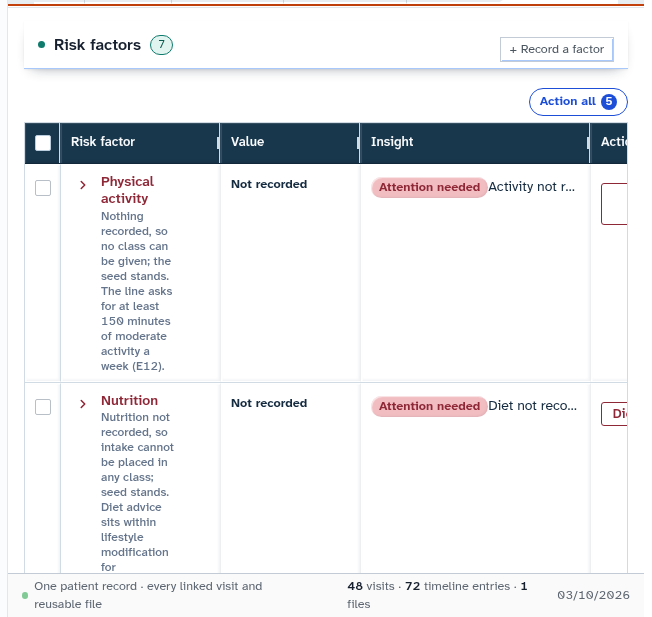Click Not recorded value in Nutrition row
652x617 pixels.
point(269,403)
